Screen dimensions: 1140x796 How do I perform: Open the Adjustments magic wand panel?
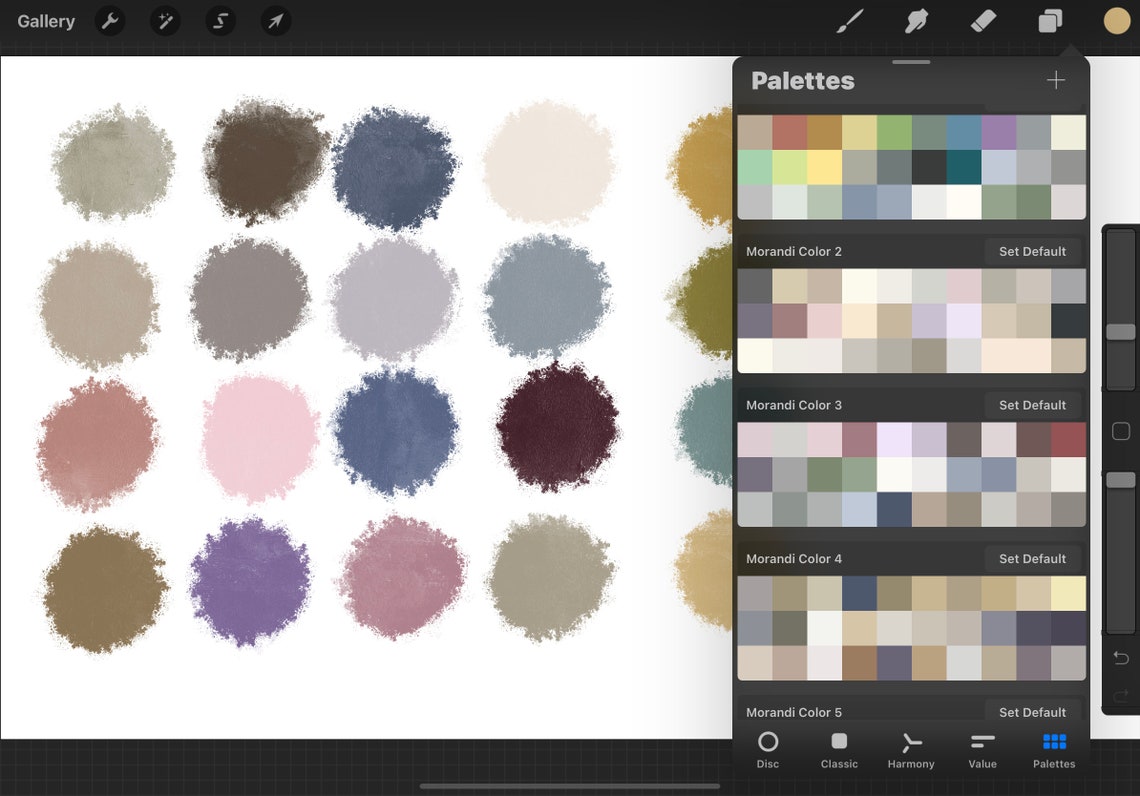click(165, 20)
